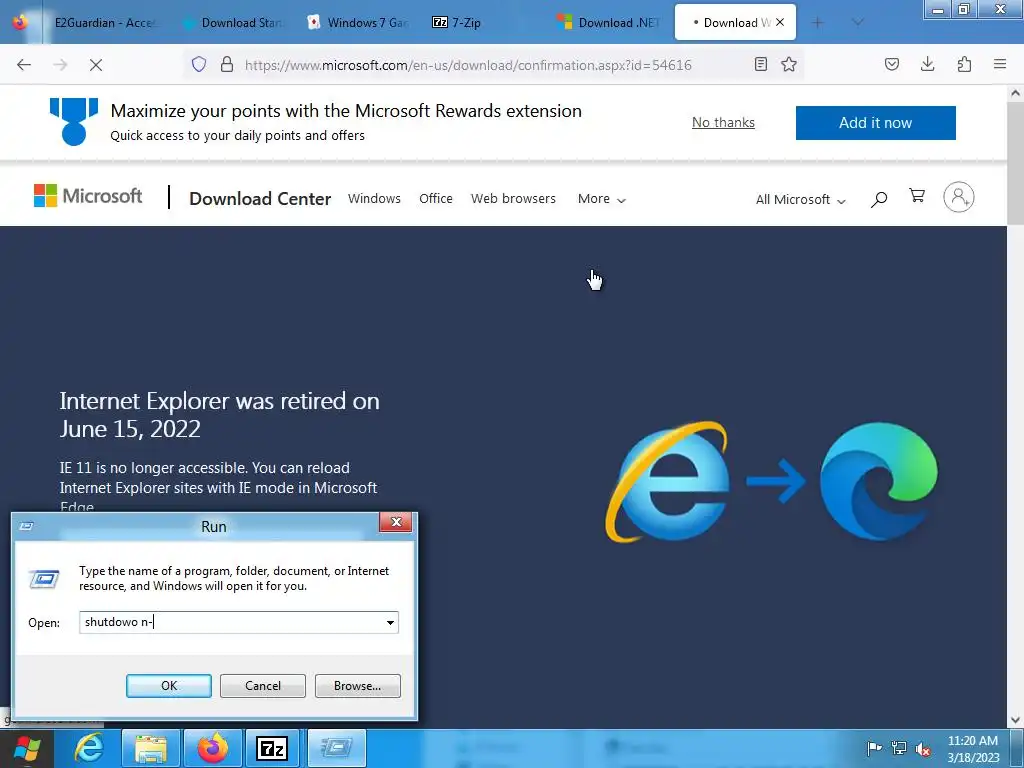1024x768 pixels.
Task: Show the clock and date panel
Action: click(x=973, y=749)
